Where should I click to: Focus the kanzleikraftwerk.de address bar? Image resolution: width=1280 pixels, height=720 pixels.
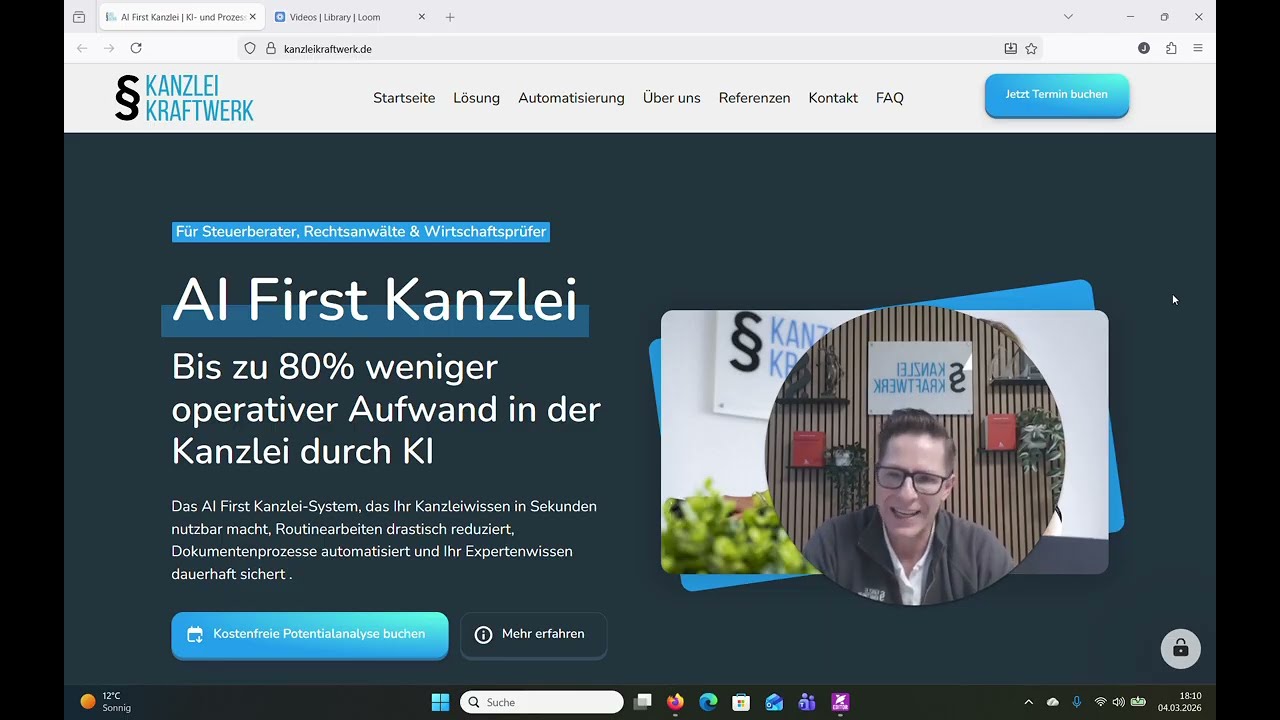[x=640, y=48]
